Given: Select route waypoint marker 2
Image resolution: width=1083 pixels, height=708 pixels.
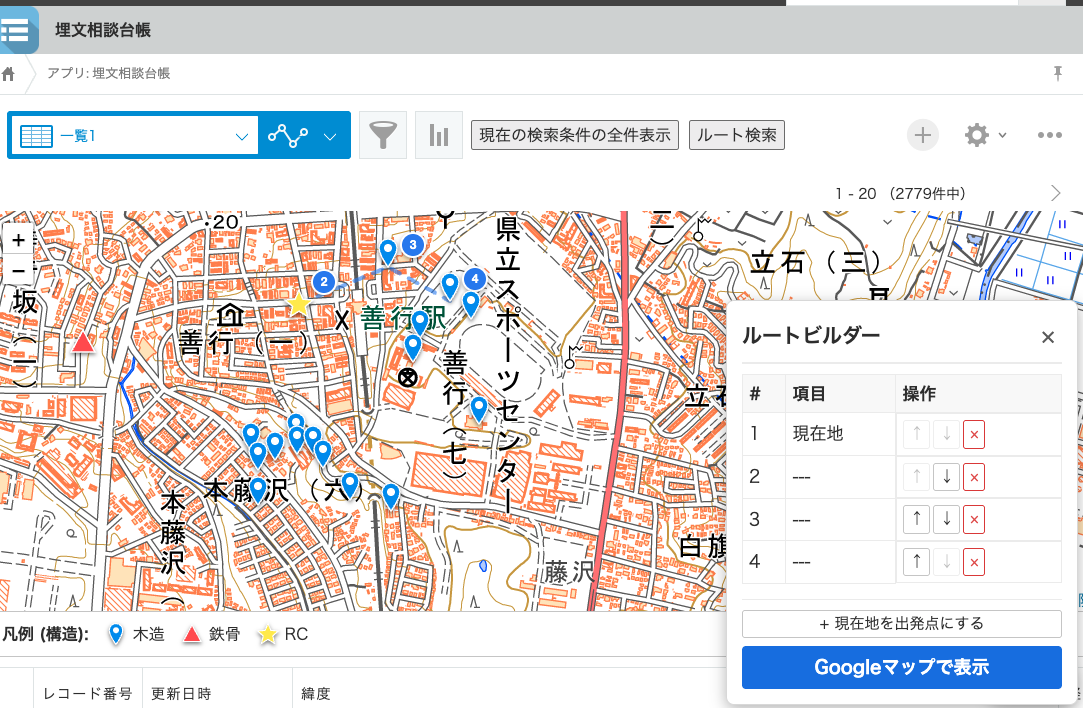Looking at the screenshot, I should click(323, 281).
